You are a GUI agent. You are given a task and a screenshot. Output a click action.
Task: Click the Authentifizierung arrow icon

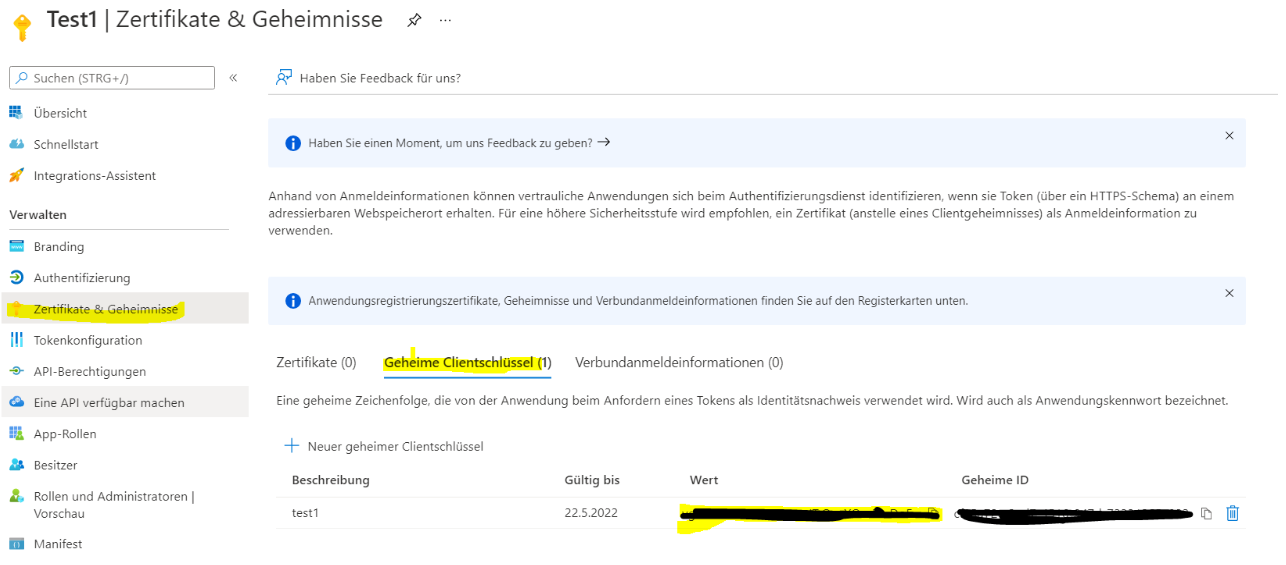coord(16,277)
